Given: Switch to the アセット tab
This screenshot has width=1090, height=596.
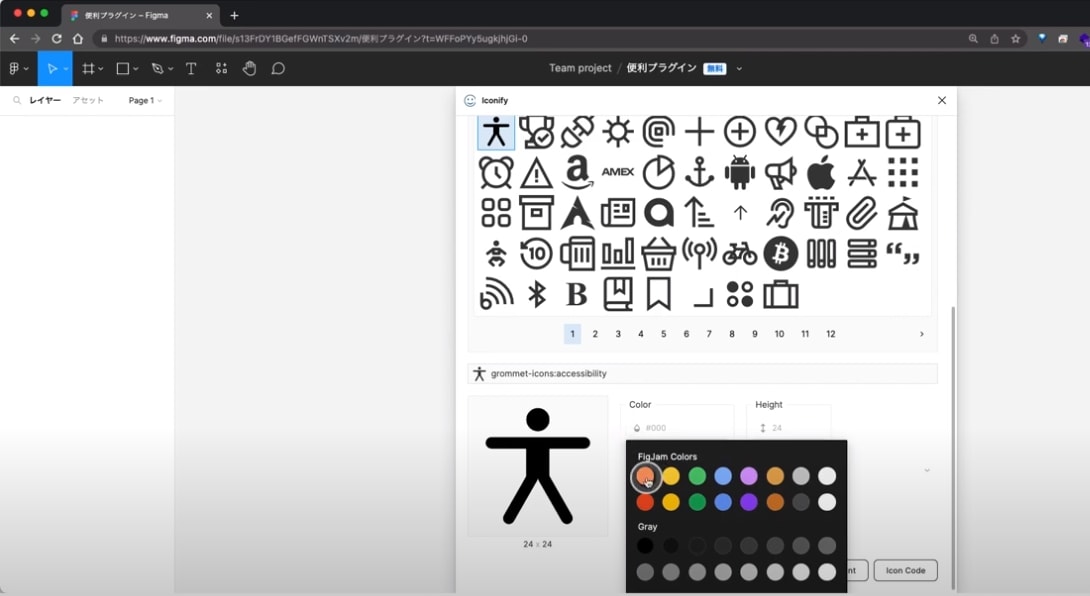Looking at the screenshot, I should 88,100.
